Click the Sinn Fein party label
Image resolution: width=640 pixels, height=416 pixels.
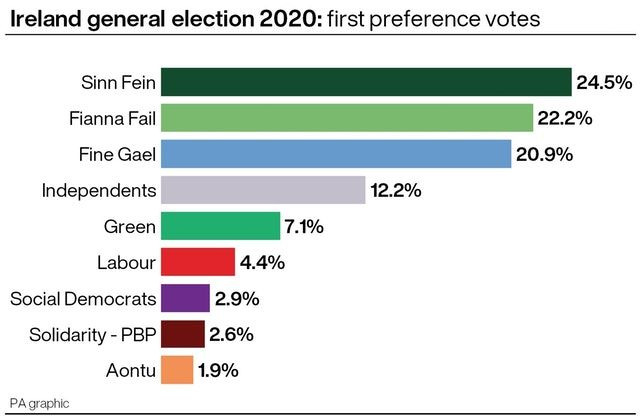tap(118, 83)
